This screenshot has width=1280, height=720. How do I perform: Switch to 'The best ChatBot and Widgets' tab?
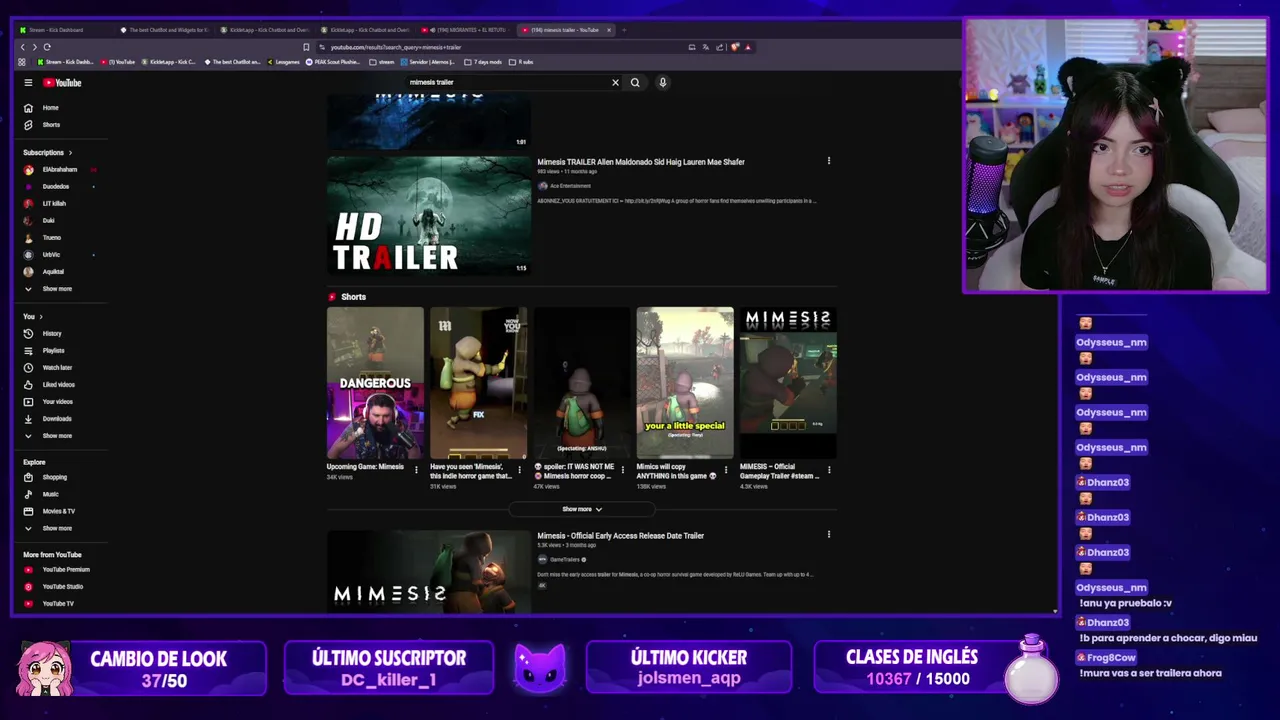point(164,30)
